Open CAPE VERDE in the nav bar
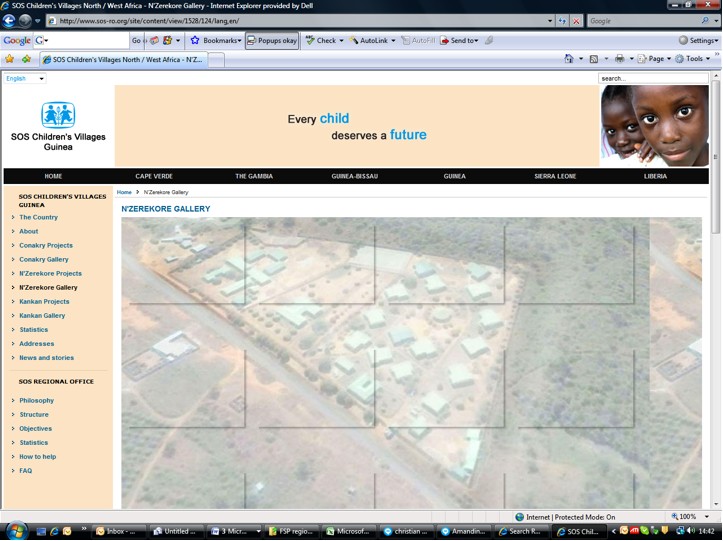Image resolution: width=723 pixels, height=541 pixels. (x=154, y=176)
